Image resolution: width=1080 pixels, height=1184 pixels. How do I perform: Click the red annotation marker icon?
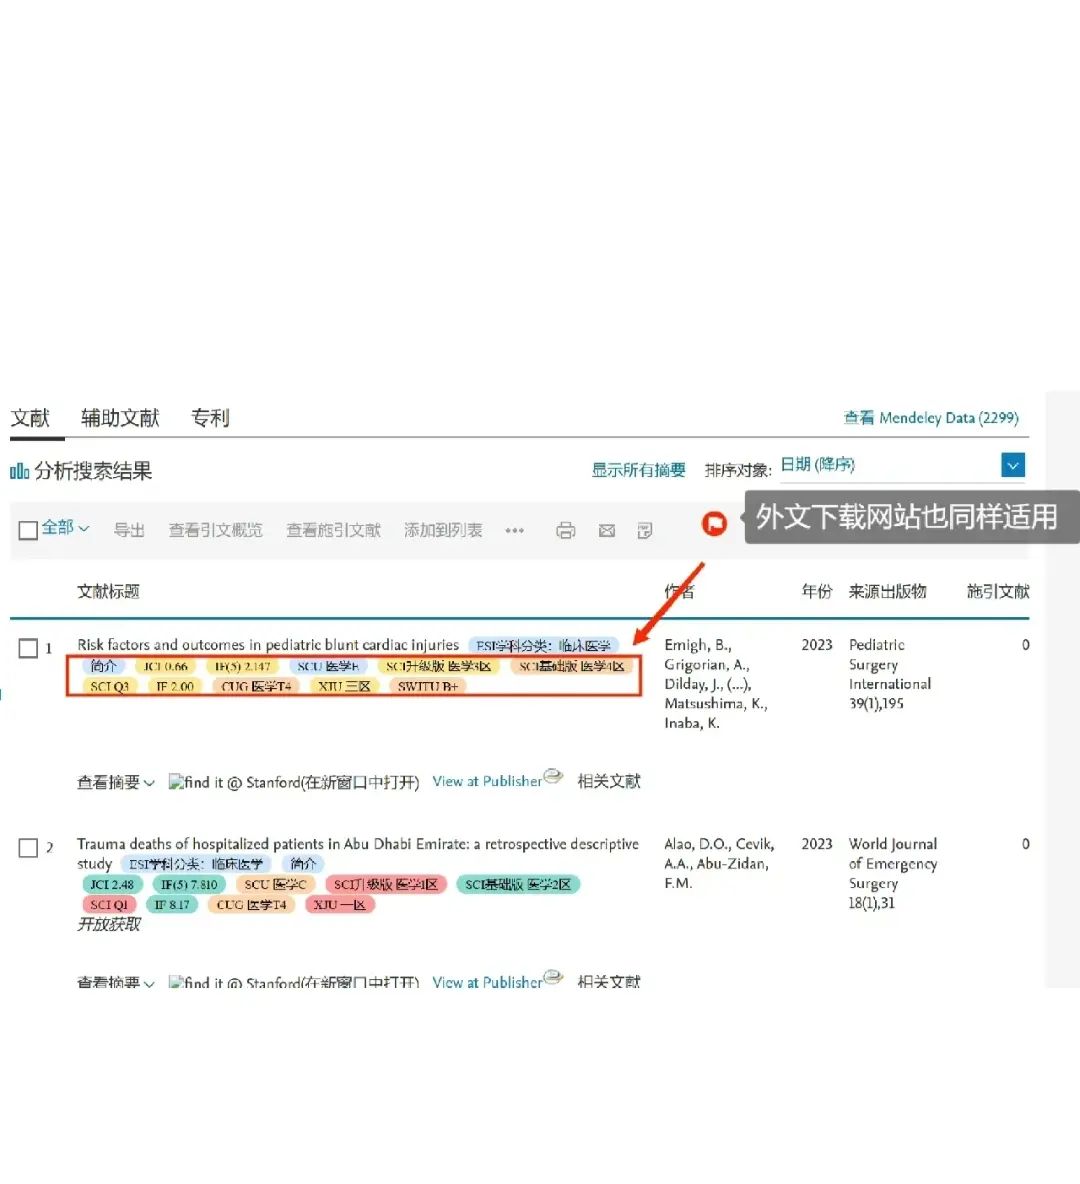714,524
